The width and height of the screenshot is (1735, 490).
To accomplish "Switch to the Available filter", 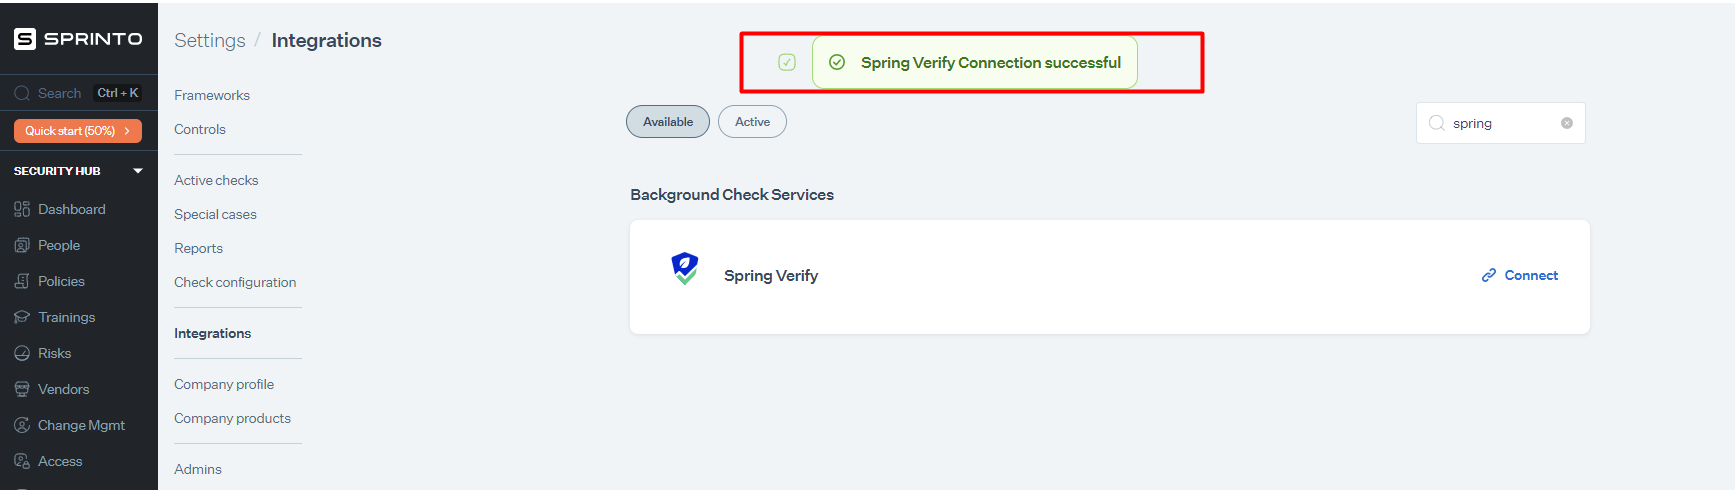I will point(668,122).
